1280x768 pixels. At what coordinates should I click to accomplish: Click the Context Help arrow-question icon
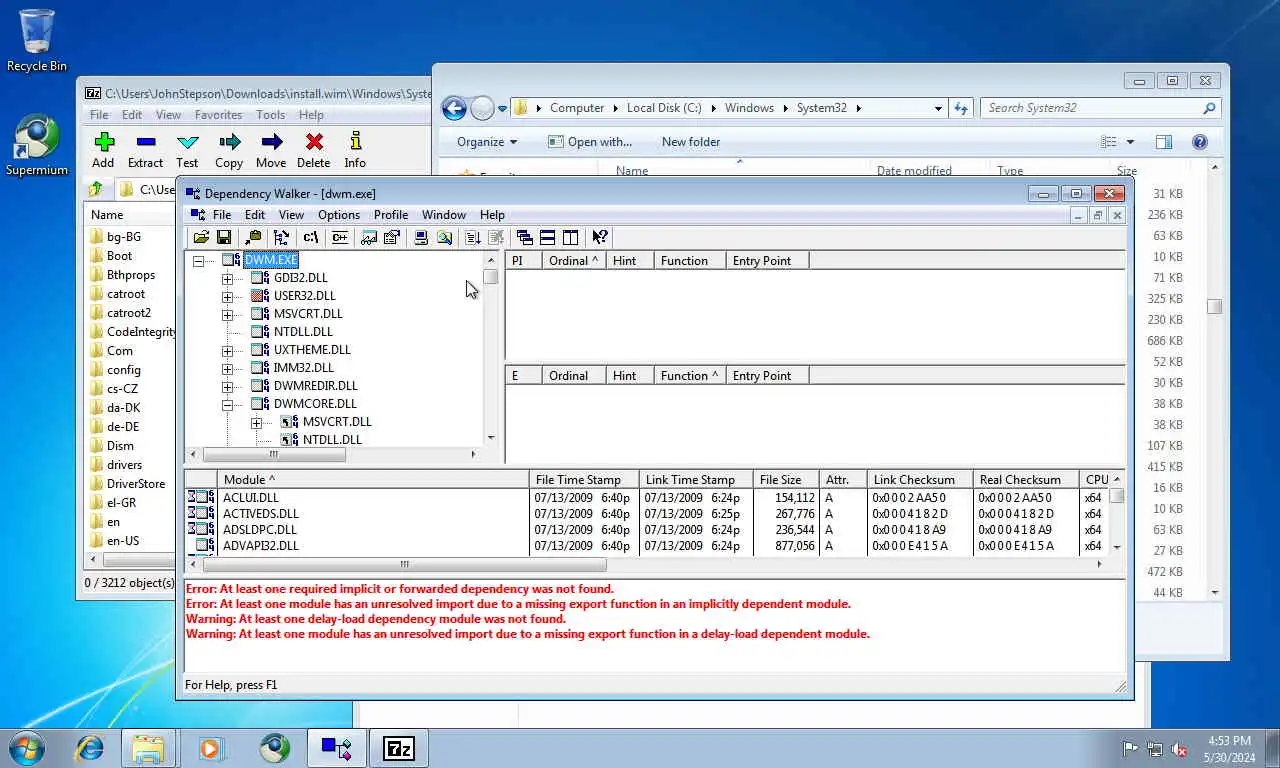[599, 237]
